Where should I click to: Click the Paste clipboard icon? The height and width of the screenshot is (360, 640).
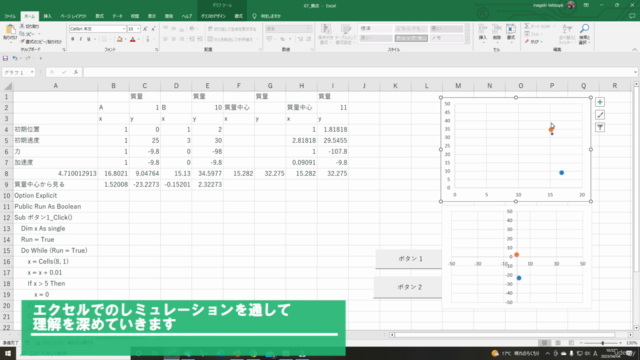tap(10, 30)
